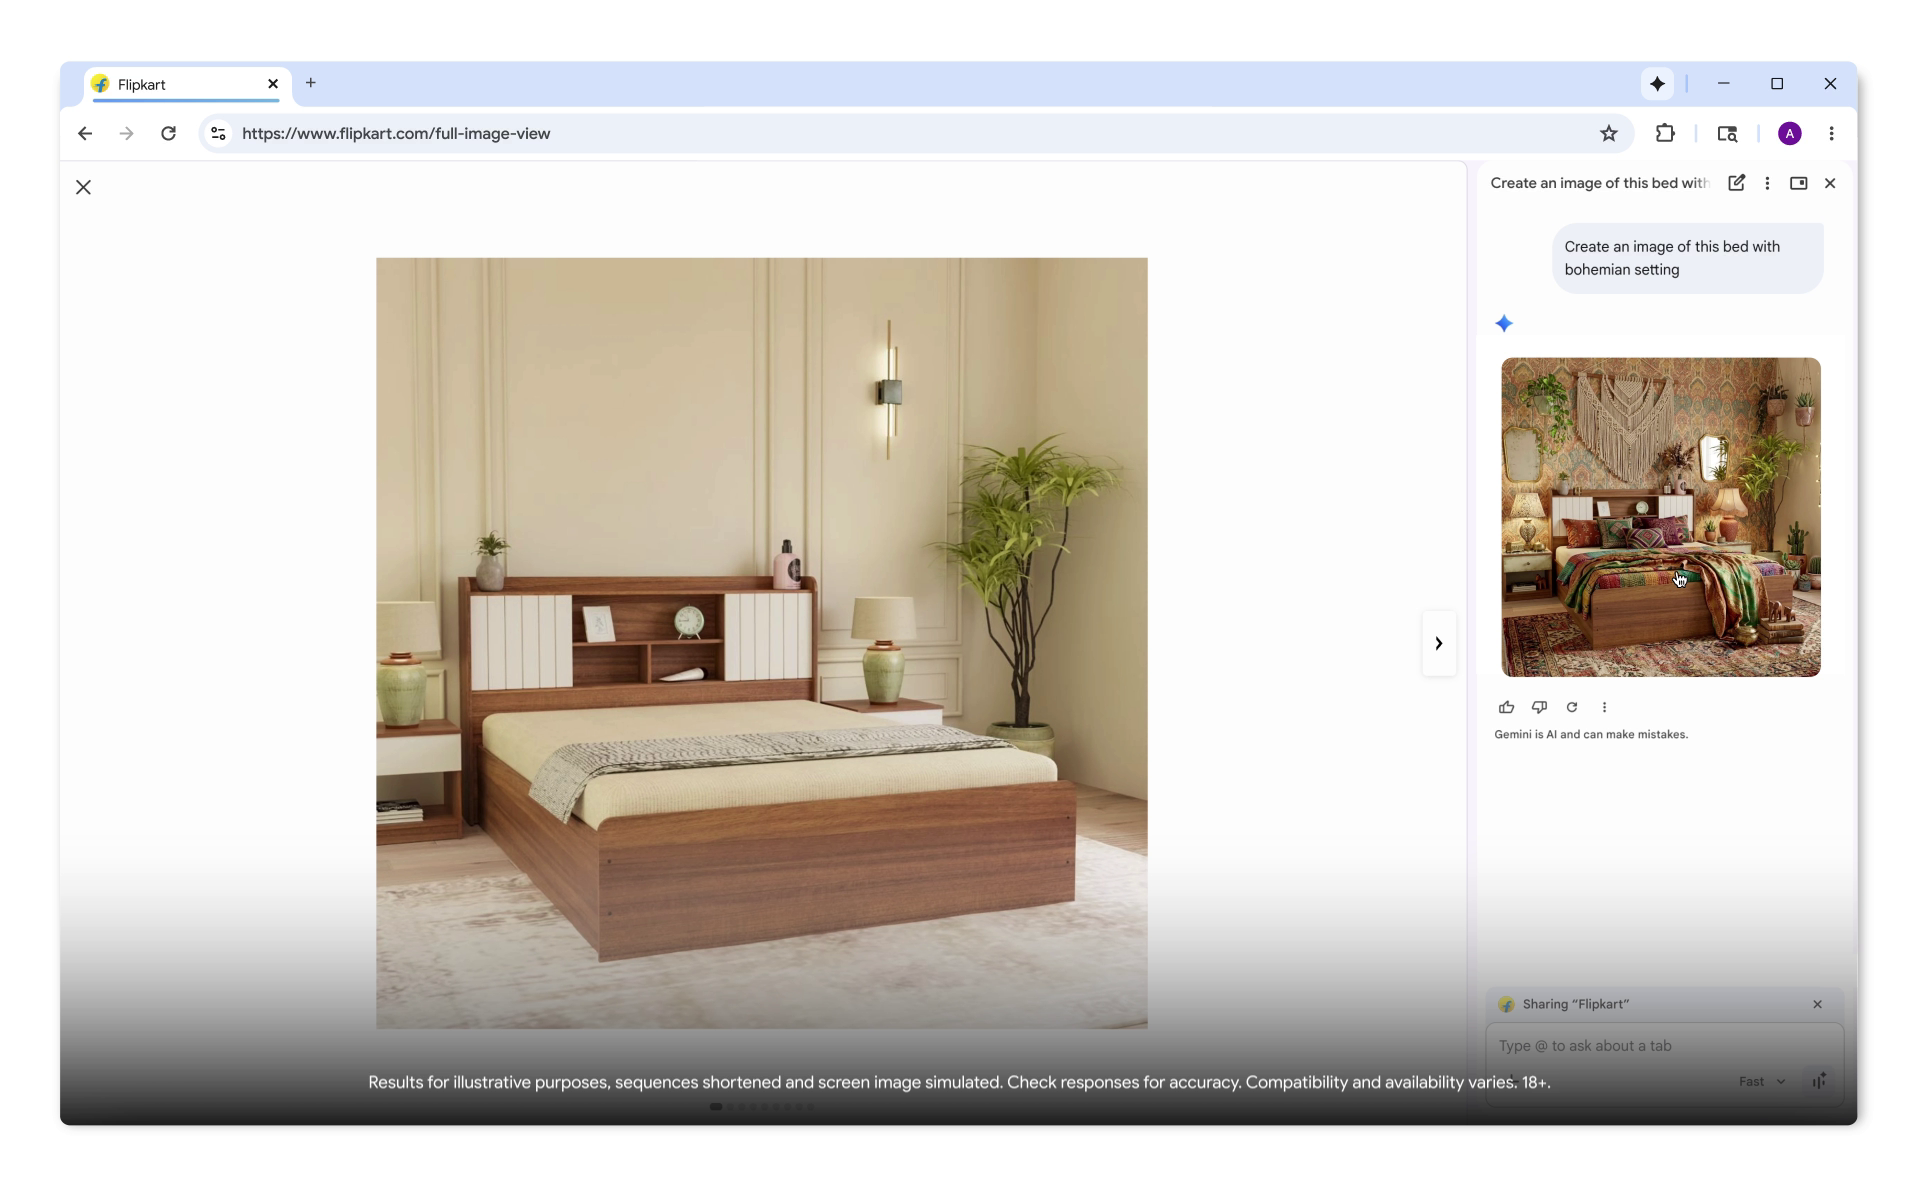This screenshot has height=1200, width=1920.
Task: Regenerate the Gemini response
Action: [x=1572, y=707]
